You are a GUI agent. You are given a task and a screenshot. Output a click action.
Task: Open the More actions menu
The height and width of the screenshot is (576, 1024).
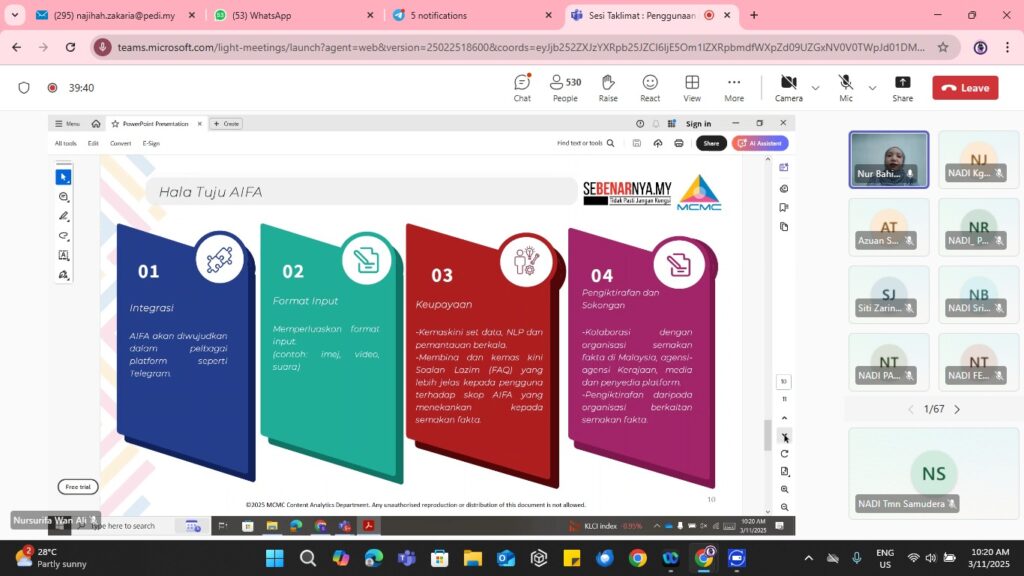734,87
